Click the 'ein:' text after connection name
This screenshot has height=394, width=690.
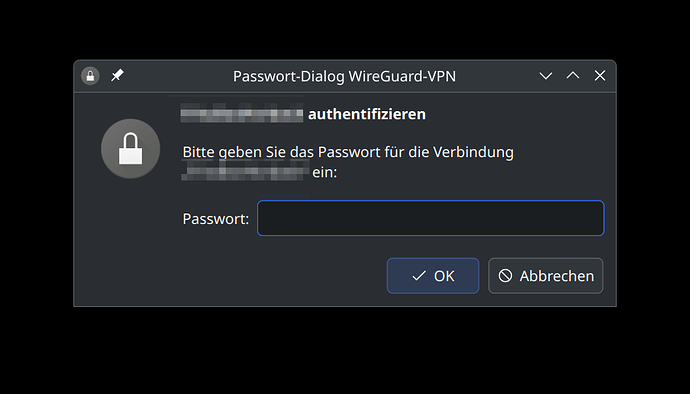tap(324, 172)
